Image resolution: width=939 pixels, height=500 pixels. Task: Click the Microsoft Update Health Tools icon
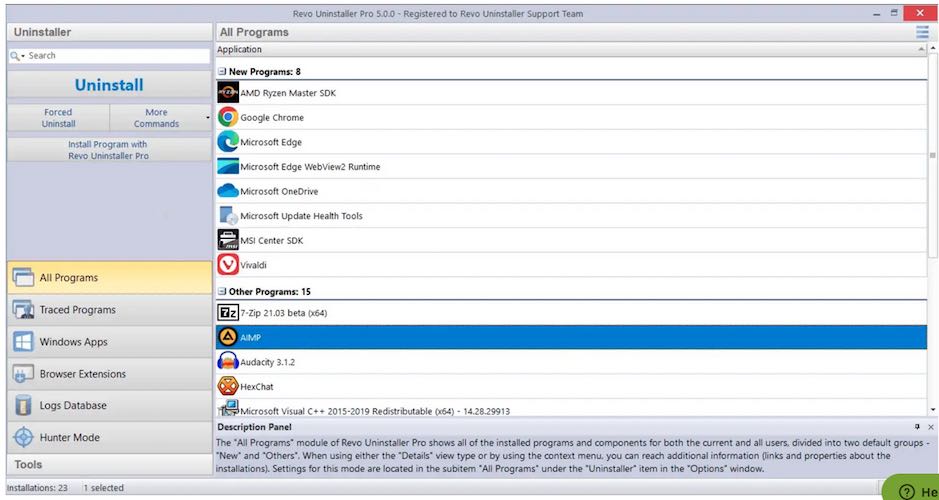point(228,216)
